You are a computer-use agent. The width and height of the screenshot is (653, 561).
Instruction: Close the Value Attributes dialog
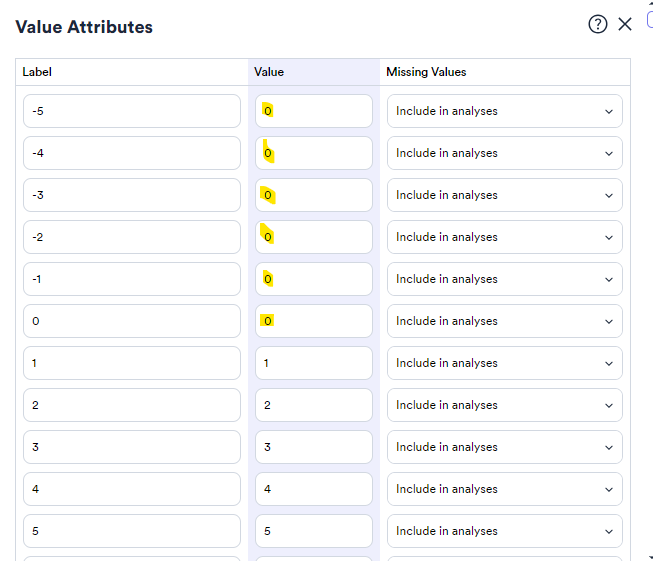[x=625, y=24]
